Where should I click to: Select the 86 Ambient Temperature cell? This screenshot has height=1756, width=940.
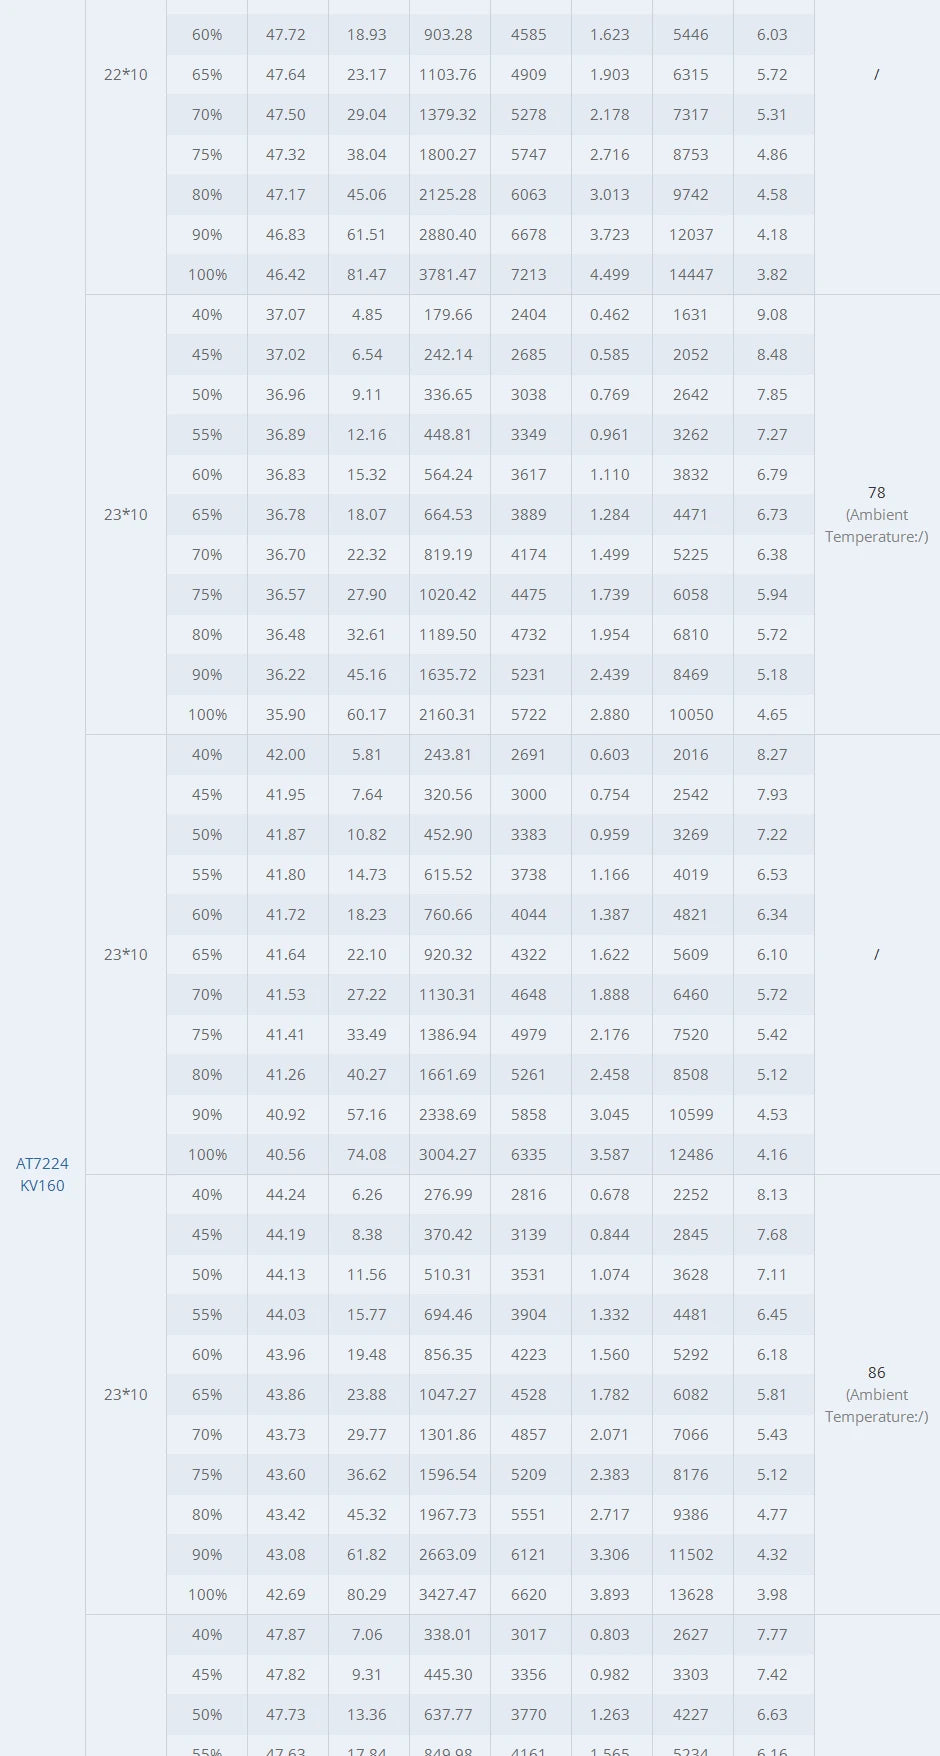tap(876, 1394)
